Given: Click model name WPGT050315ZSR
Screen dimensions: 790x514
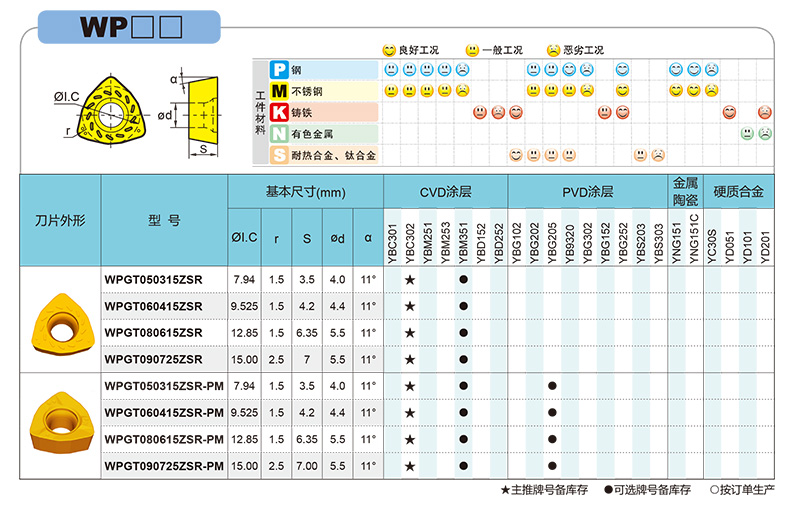Looking at the screenshot, I should pos(153,280).
